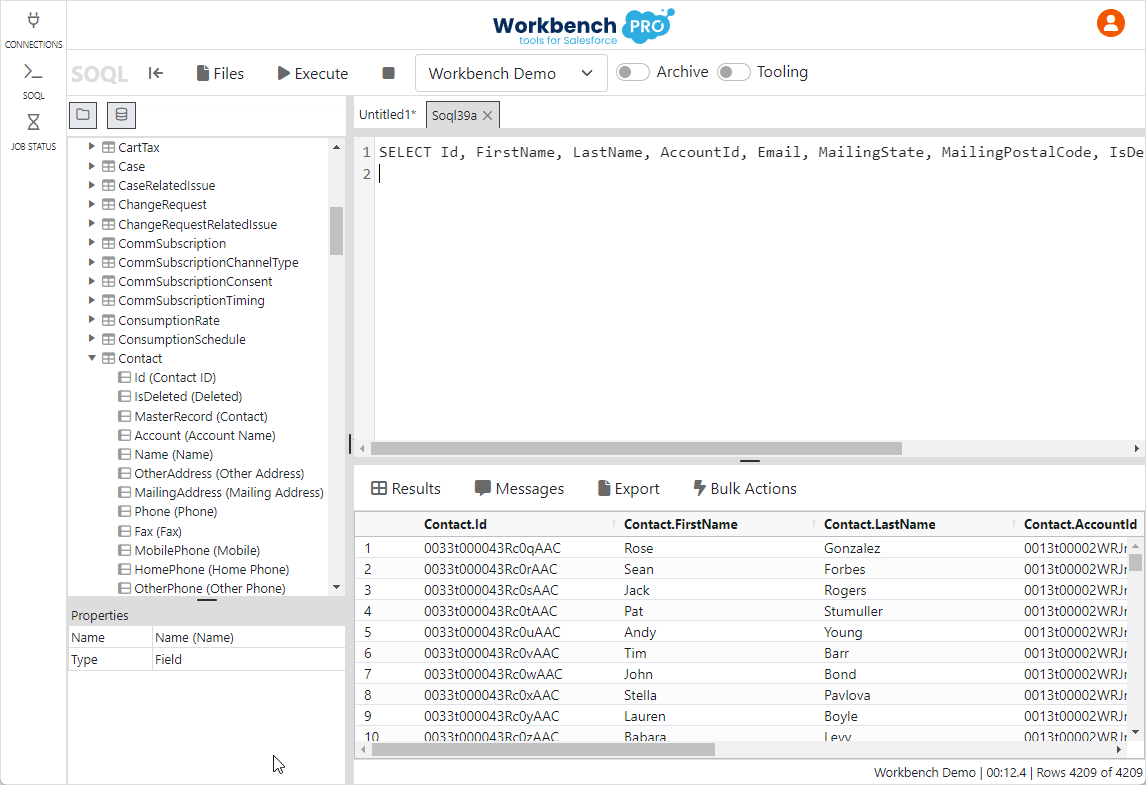Screen dimensions: 1146x785
Task: Sort by the Contact.FirstName column header
Action: 680,524
